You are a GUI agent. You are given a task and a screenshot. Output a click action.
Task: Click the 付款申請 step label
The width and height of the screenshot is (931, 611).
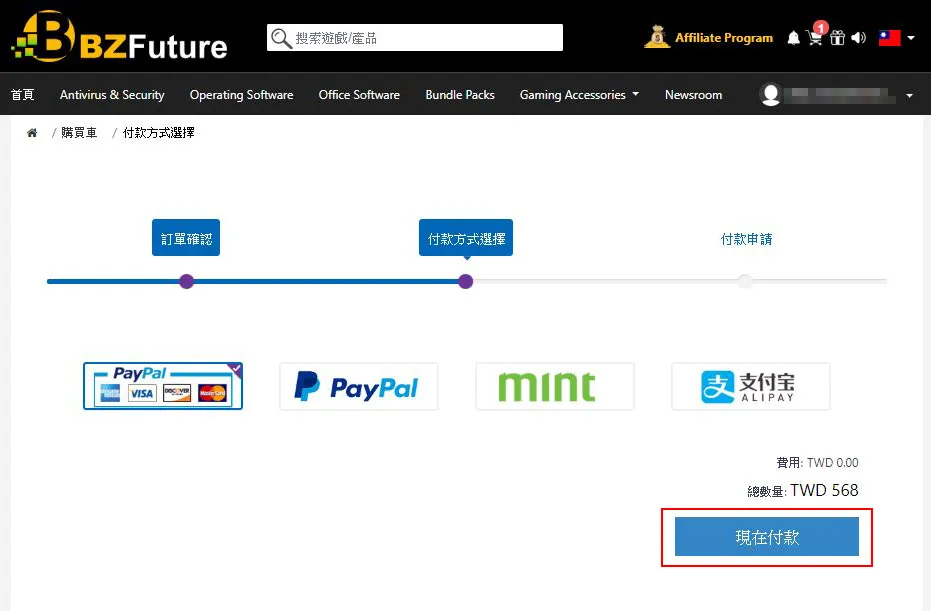(x=746, y=239)
